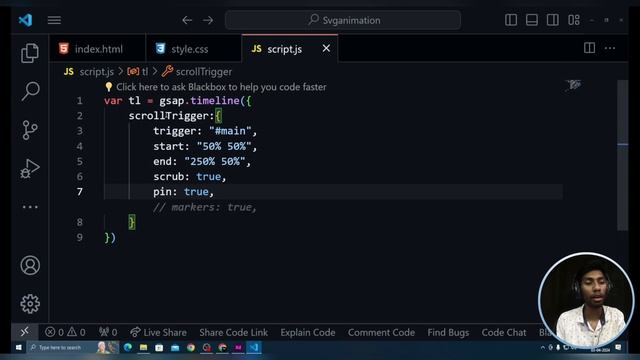Select the script.js tab

click(284, 49)
